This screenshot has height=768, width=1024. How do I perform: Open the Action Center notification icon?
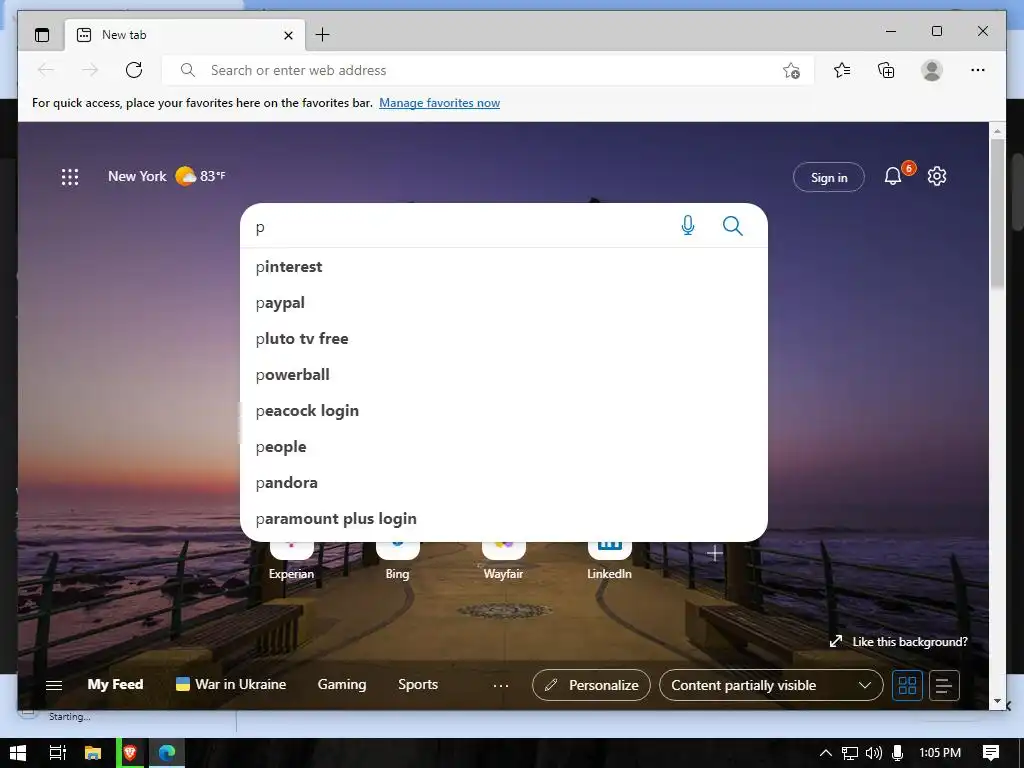tap(991, 753)
